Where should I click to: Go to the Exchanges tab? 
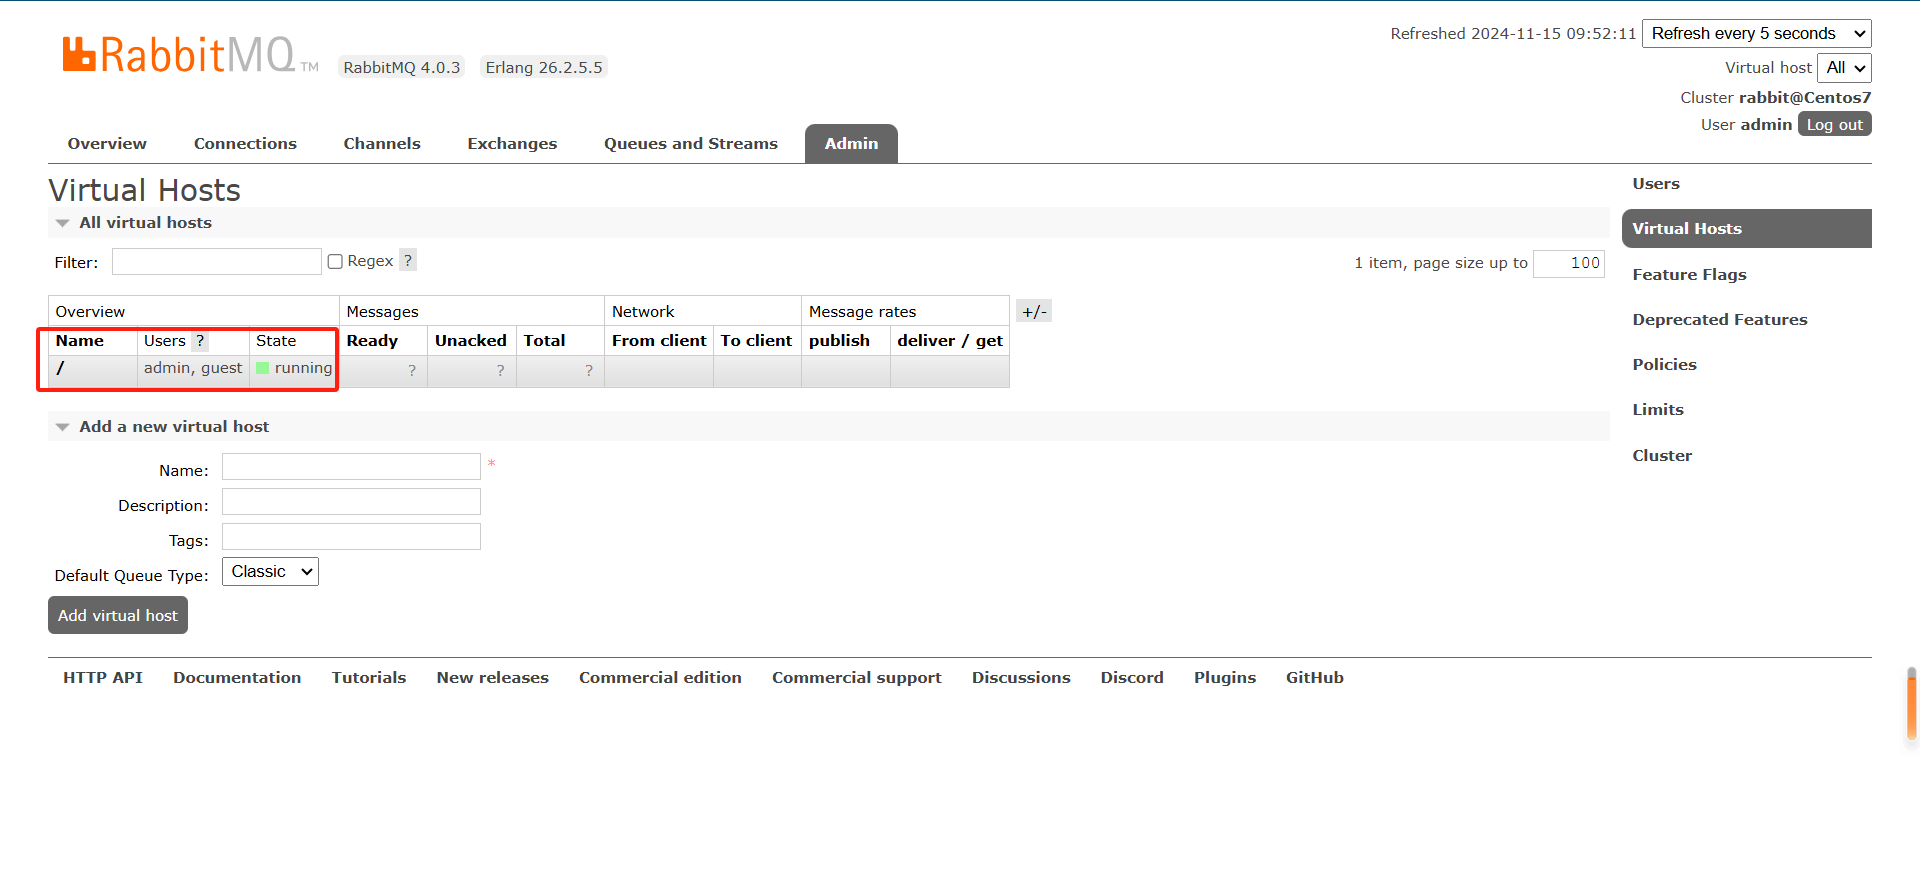click(512, 144)
